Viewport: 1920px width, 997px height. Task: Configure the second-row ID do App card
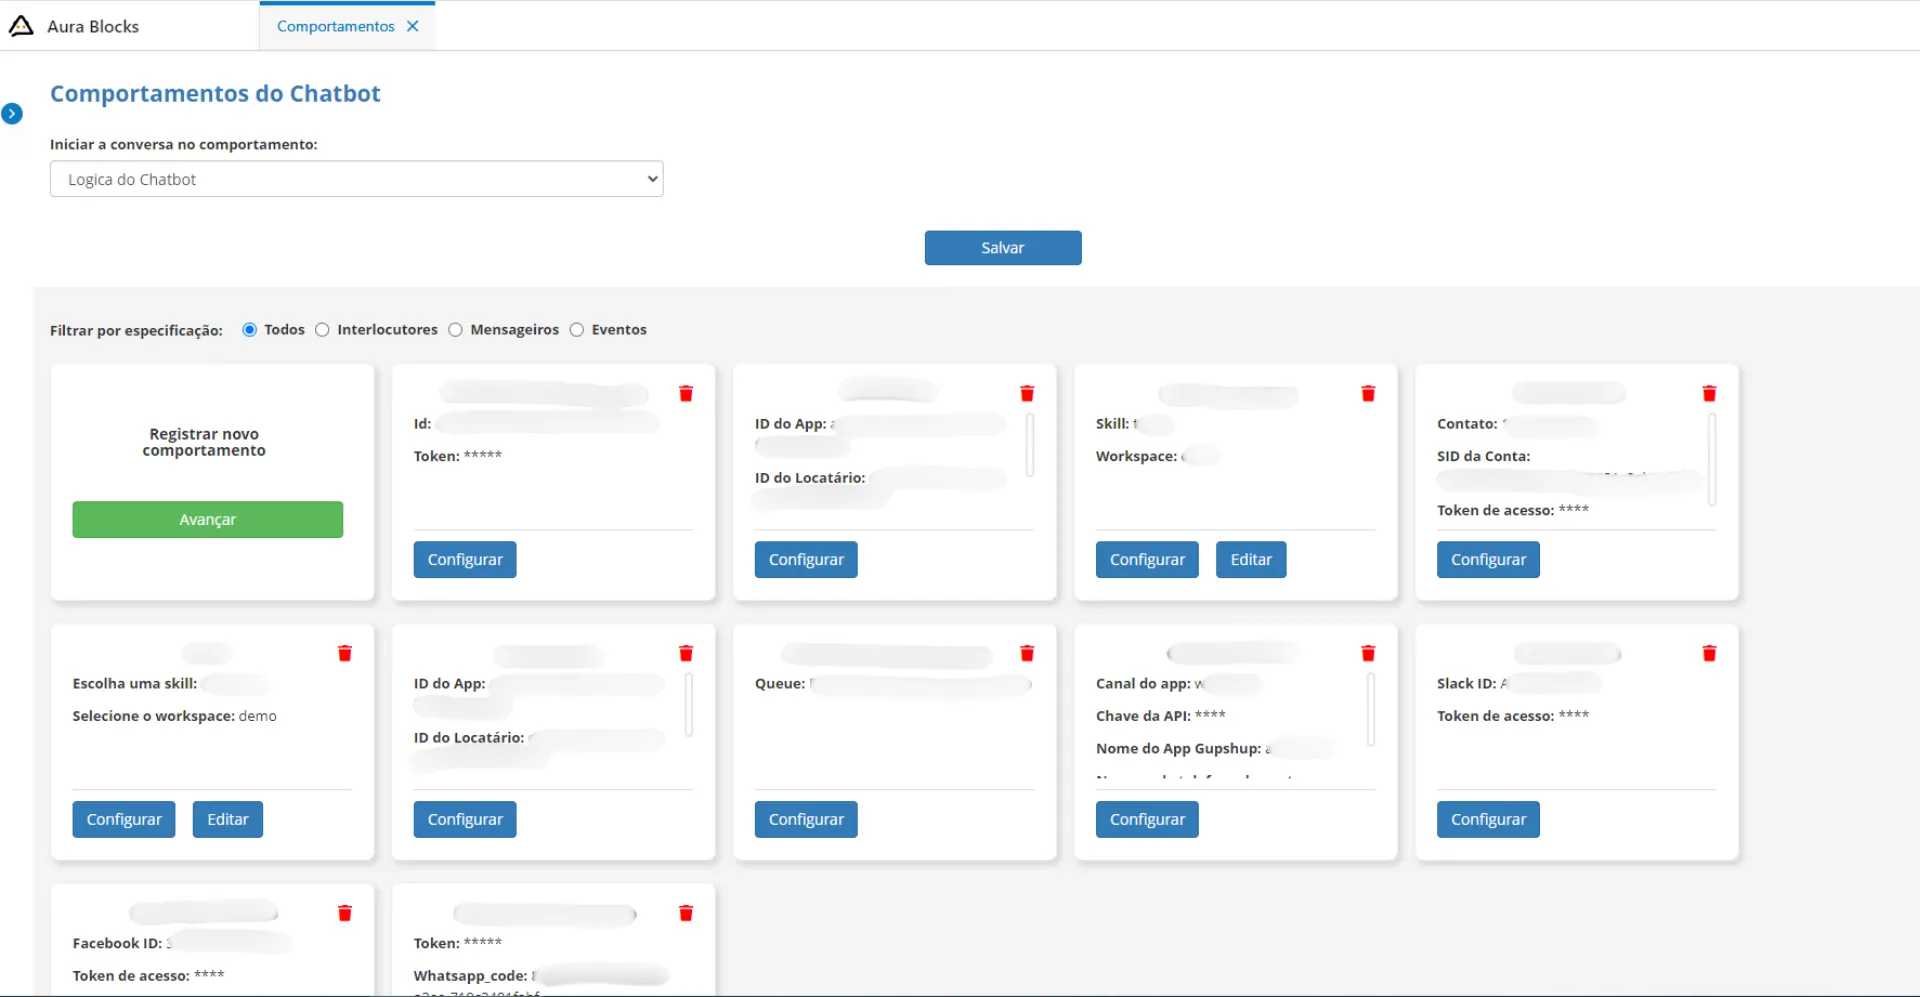[x=465, y=819]
